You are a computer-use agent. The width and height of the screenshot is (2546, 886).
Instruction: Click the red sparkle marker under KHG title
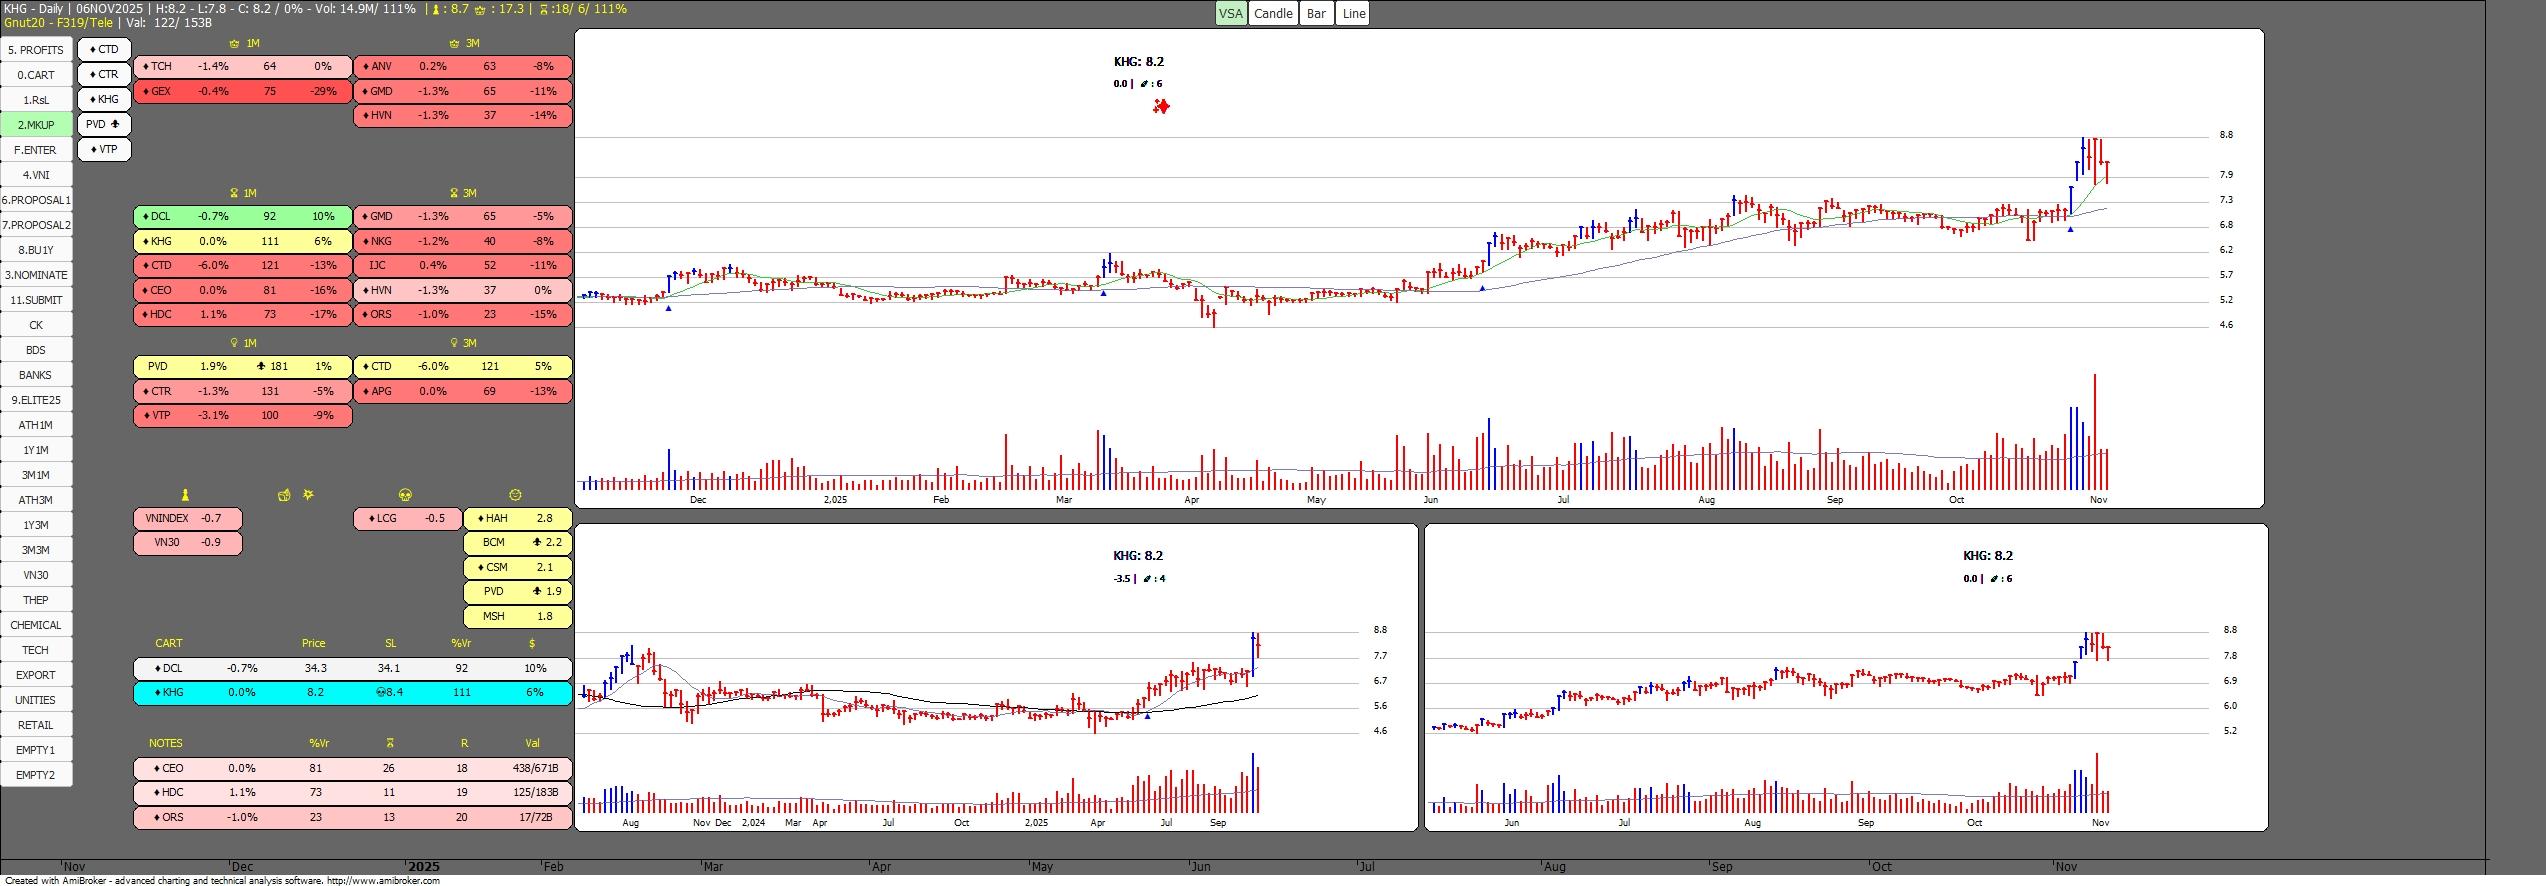pyautogui.click(x=1161, y=106)
